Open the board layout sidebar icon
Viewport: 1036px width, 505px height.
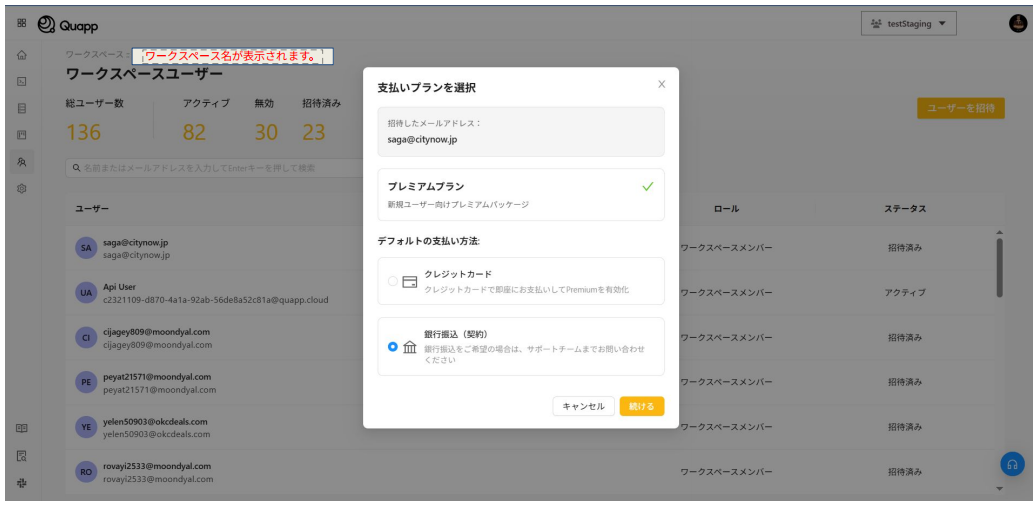click(22, 134)
